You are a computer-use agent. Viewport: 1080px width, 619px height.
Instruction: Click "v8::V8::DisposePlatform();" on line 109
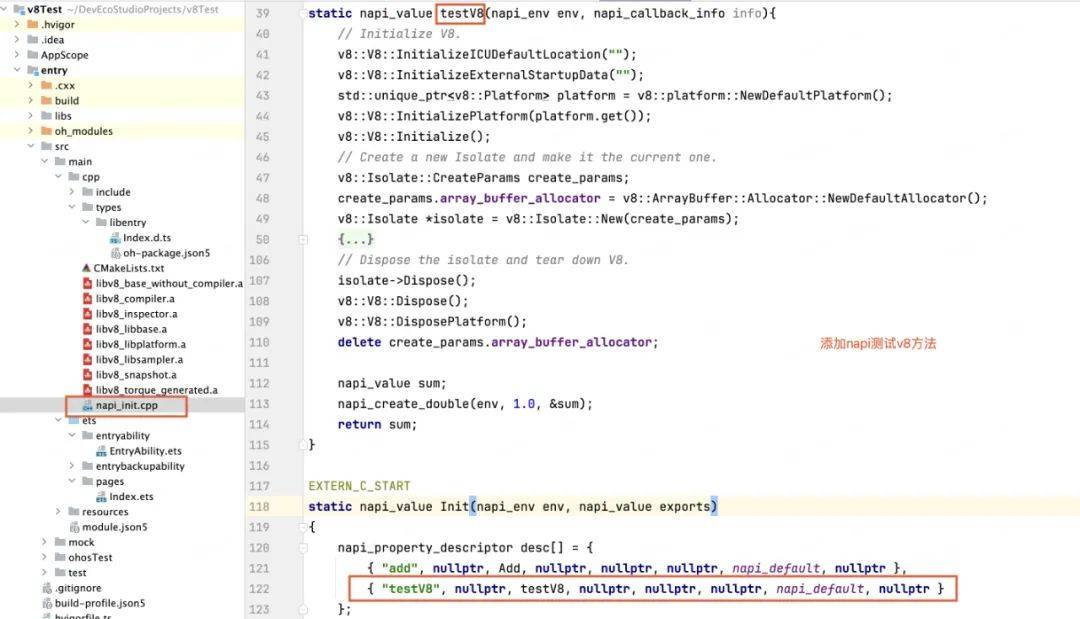pos(432,322)
